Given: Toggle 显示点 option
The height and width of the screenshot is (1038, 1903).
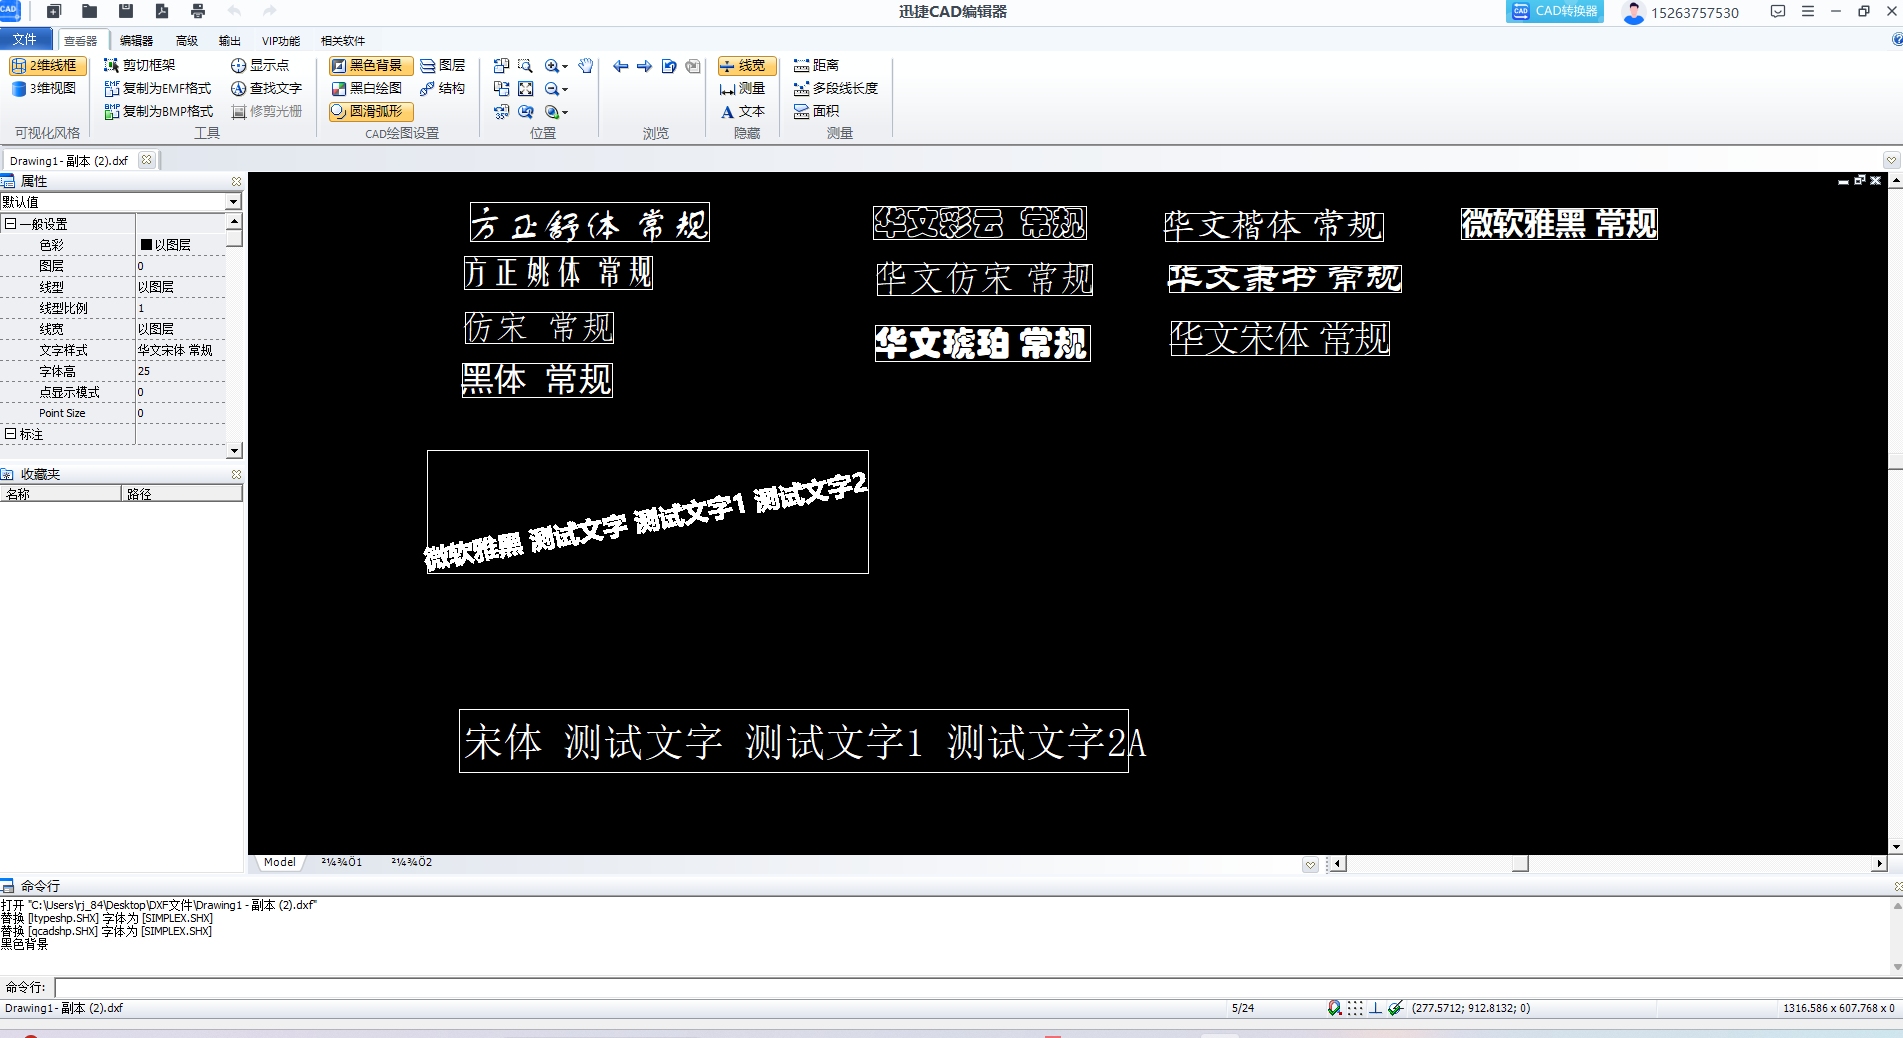Looking at the screenshot, I should (260, 65).
